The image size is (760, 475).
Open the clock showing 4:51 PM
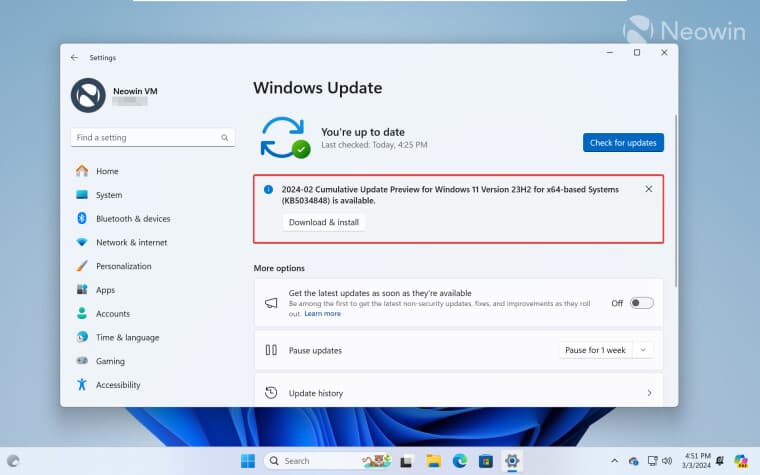(697, 460)
